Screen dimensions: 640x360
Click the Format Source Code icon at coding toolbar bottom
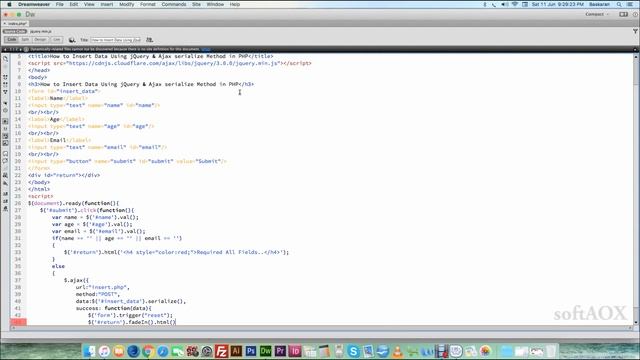point(5,209)
